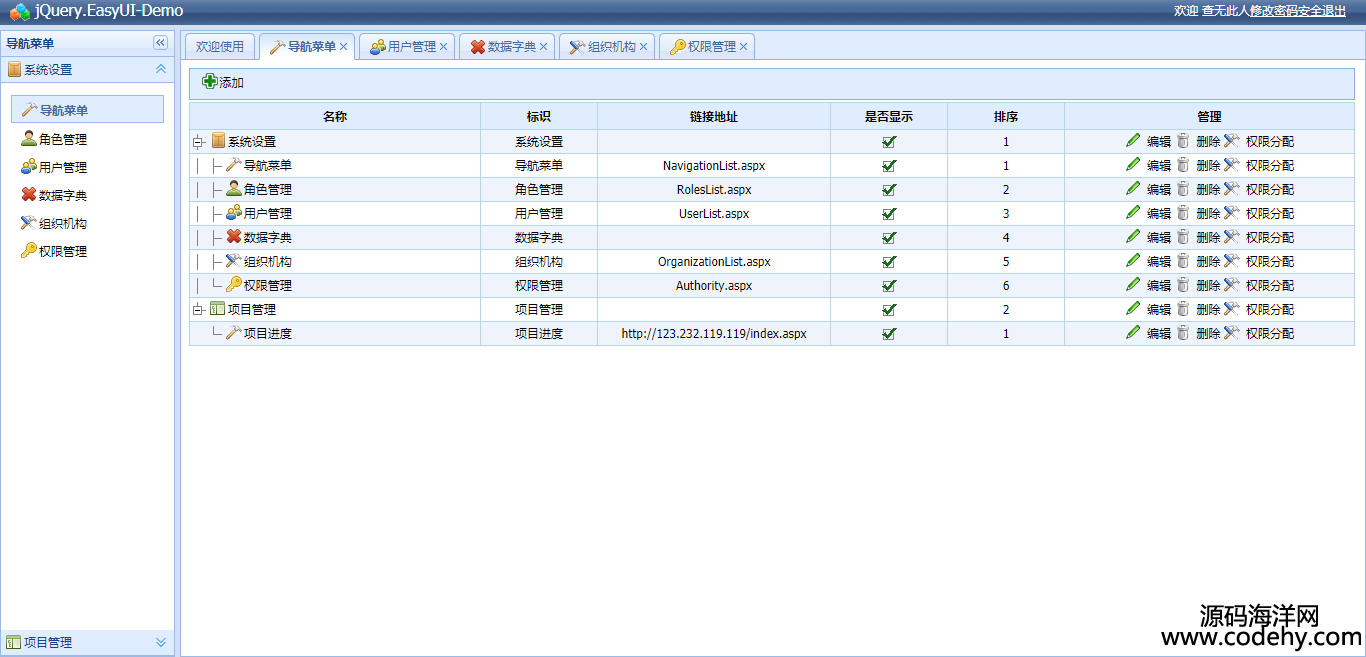
Task: Toggle 是否显示 checkbox for 数据字典 row
Action: (889, 238)
